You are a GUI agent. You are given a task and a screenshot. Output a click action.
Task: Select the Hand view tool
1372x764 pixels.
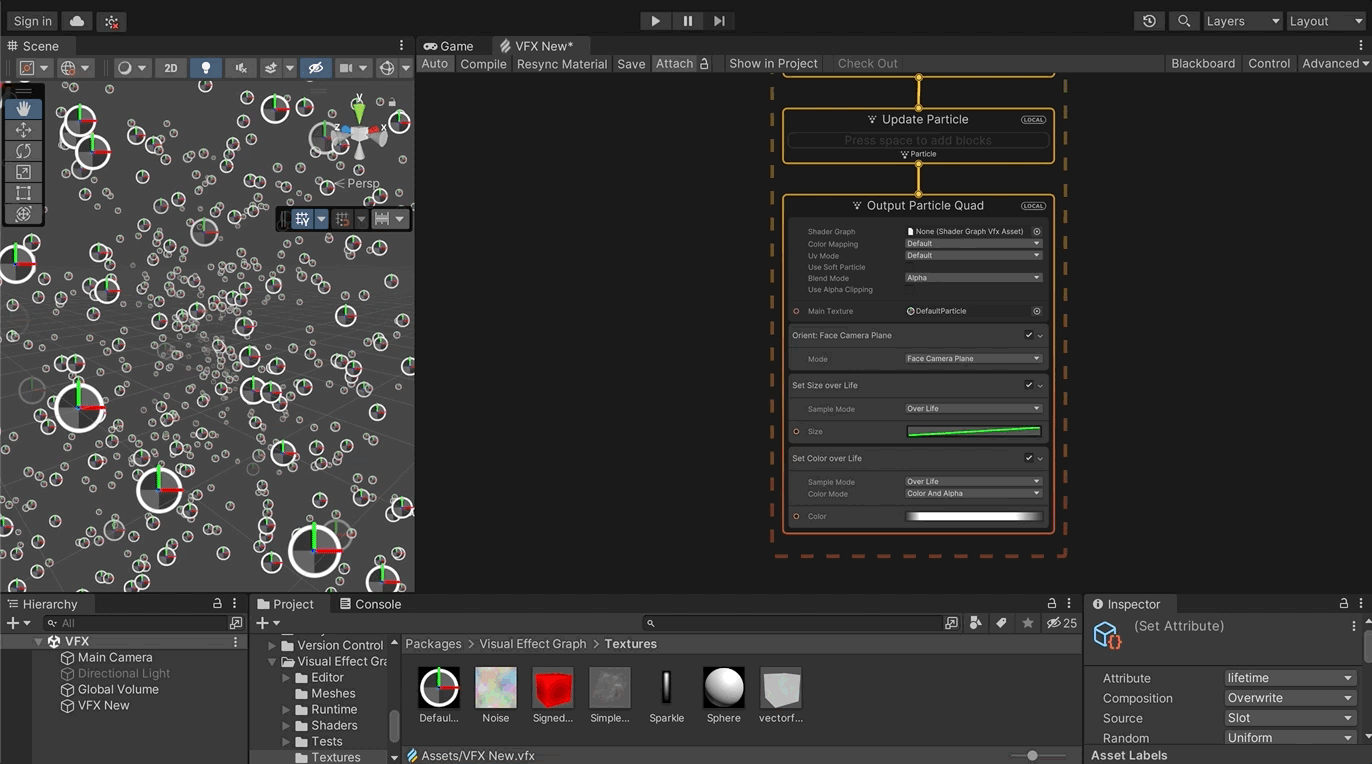23,108
